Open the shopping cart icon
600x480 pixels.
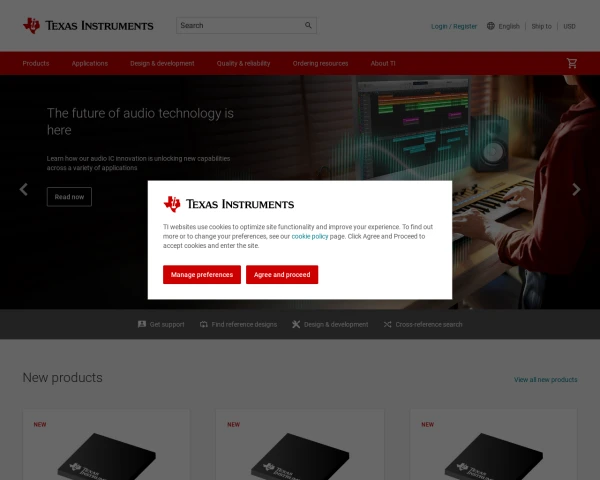[572, 63]
